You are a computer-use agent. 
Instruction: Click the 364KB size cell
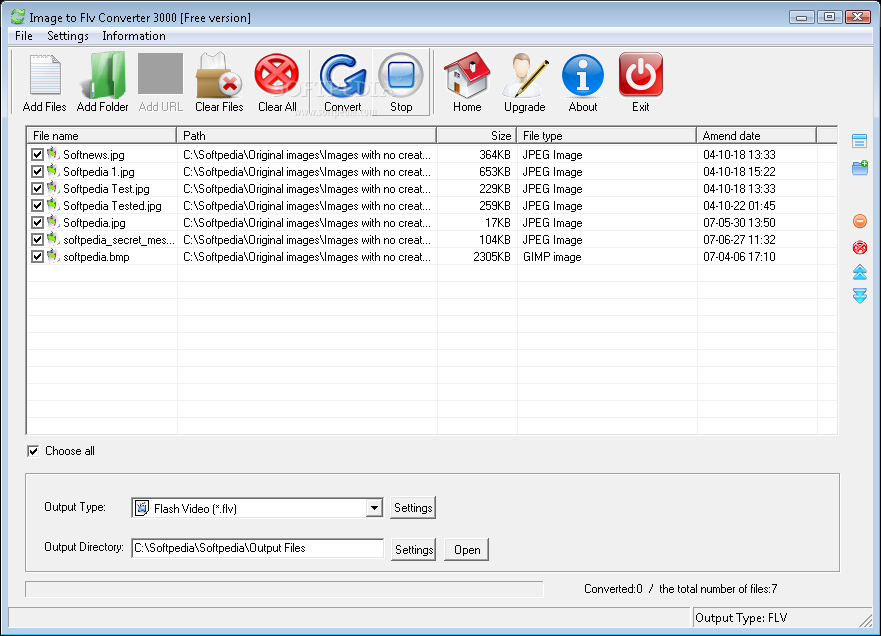click(494, 155)
